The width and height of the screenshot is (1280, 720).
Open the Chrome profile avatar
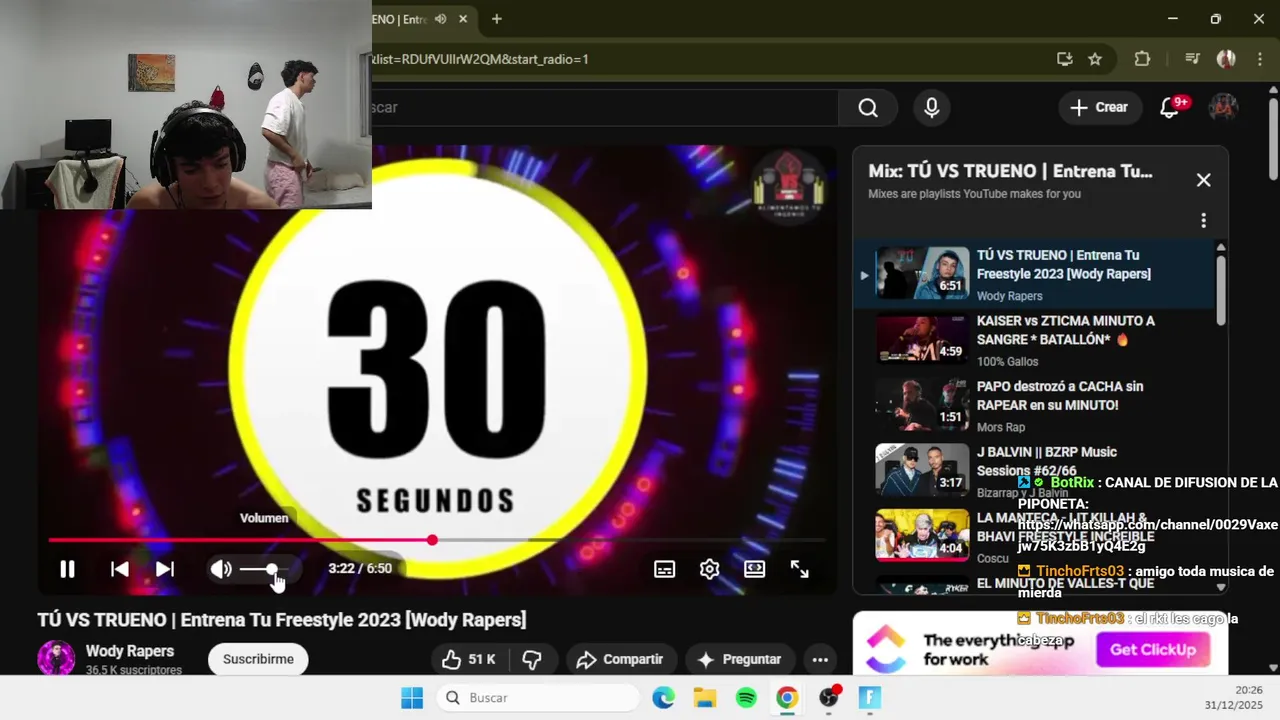(x=1226, y=59)
